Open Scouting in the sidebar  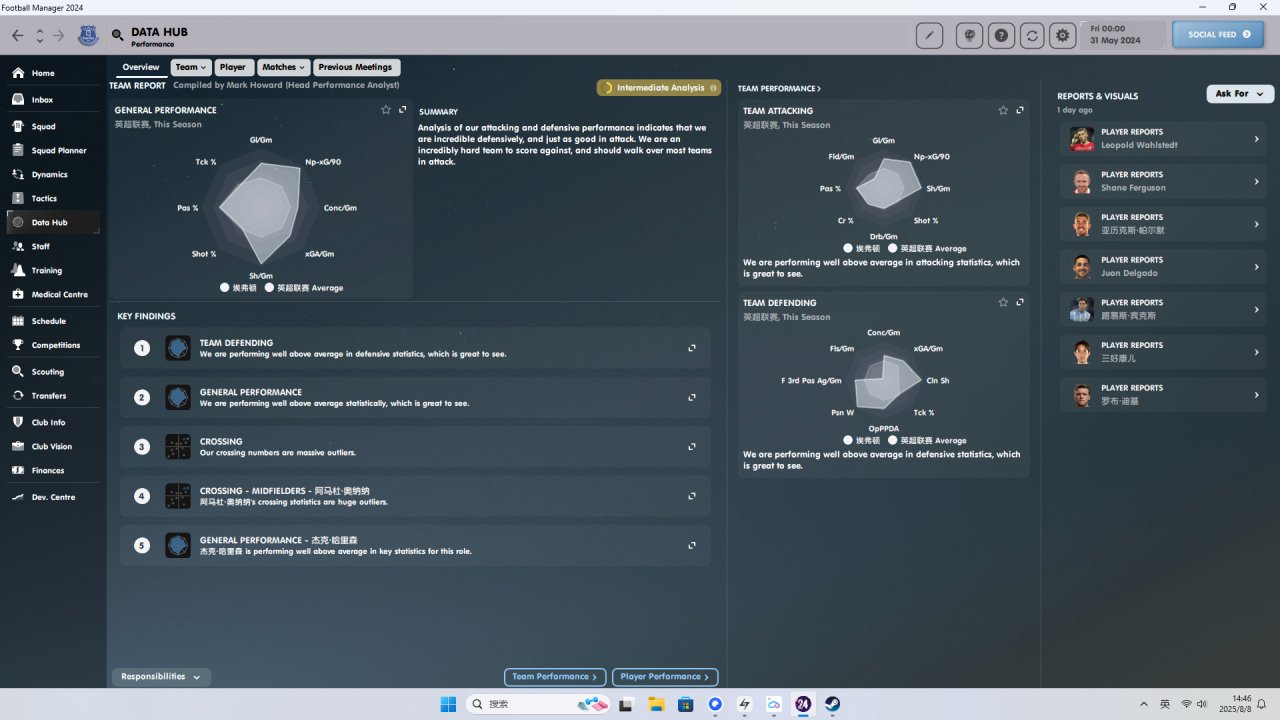point(53,372)
